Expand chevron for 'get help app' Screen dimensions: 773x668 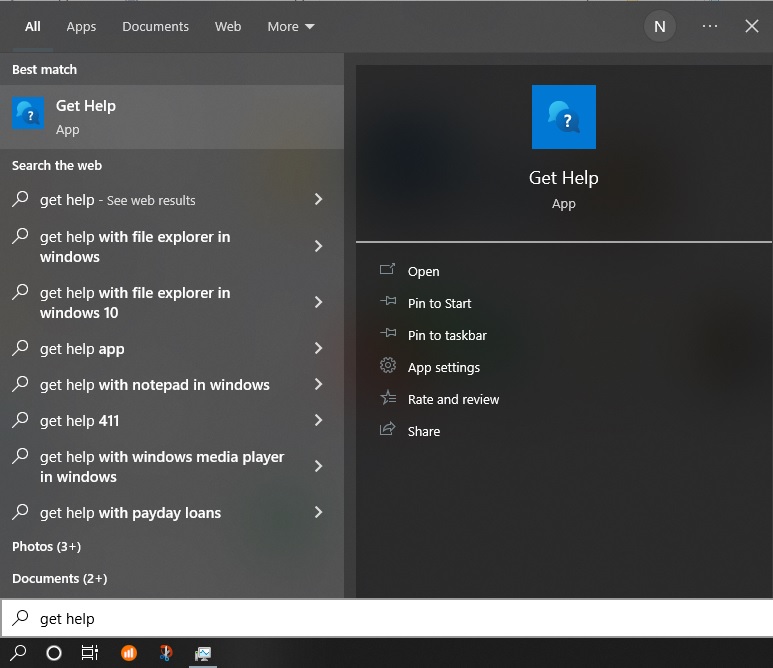coord(318,348)
